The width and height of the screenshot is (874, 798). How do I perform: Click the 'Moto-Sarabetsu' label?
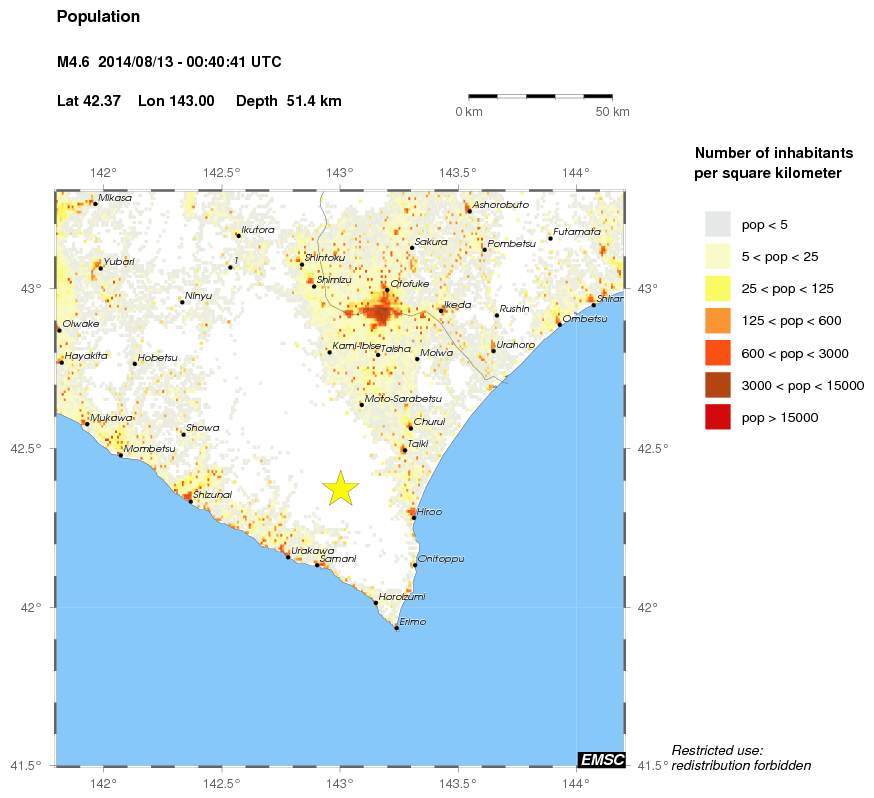pyautogui.click(x=403, y=399)
